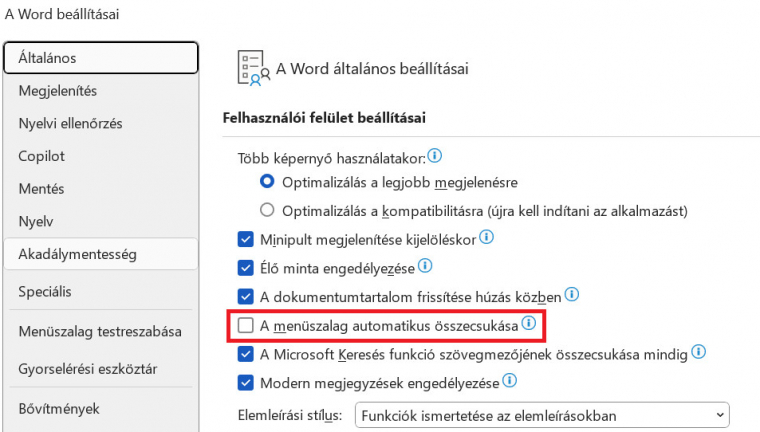Select Optimalizálás a kompatibilitásra radio button

(267, 210)
